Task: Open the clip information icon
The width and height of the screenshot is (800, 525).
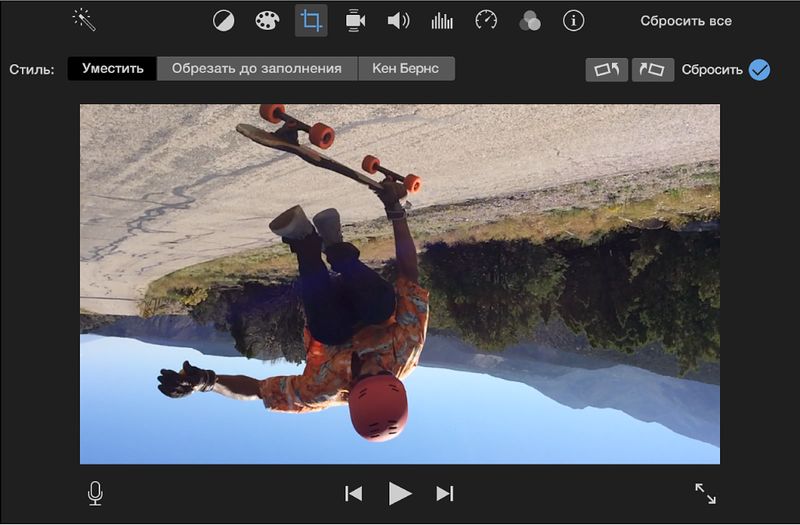Action: pyautogui.click(x=573, y=20)
